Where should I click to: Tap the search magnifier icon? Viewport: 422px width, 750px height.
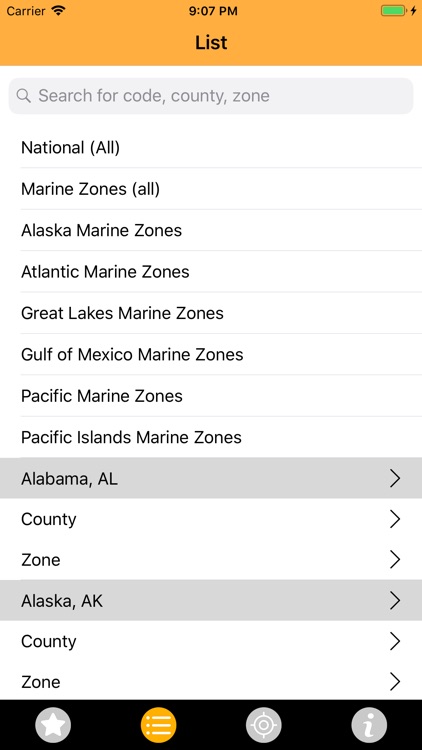[x=23, y=96]
